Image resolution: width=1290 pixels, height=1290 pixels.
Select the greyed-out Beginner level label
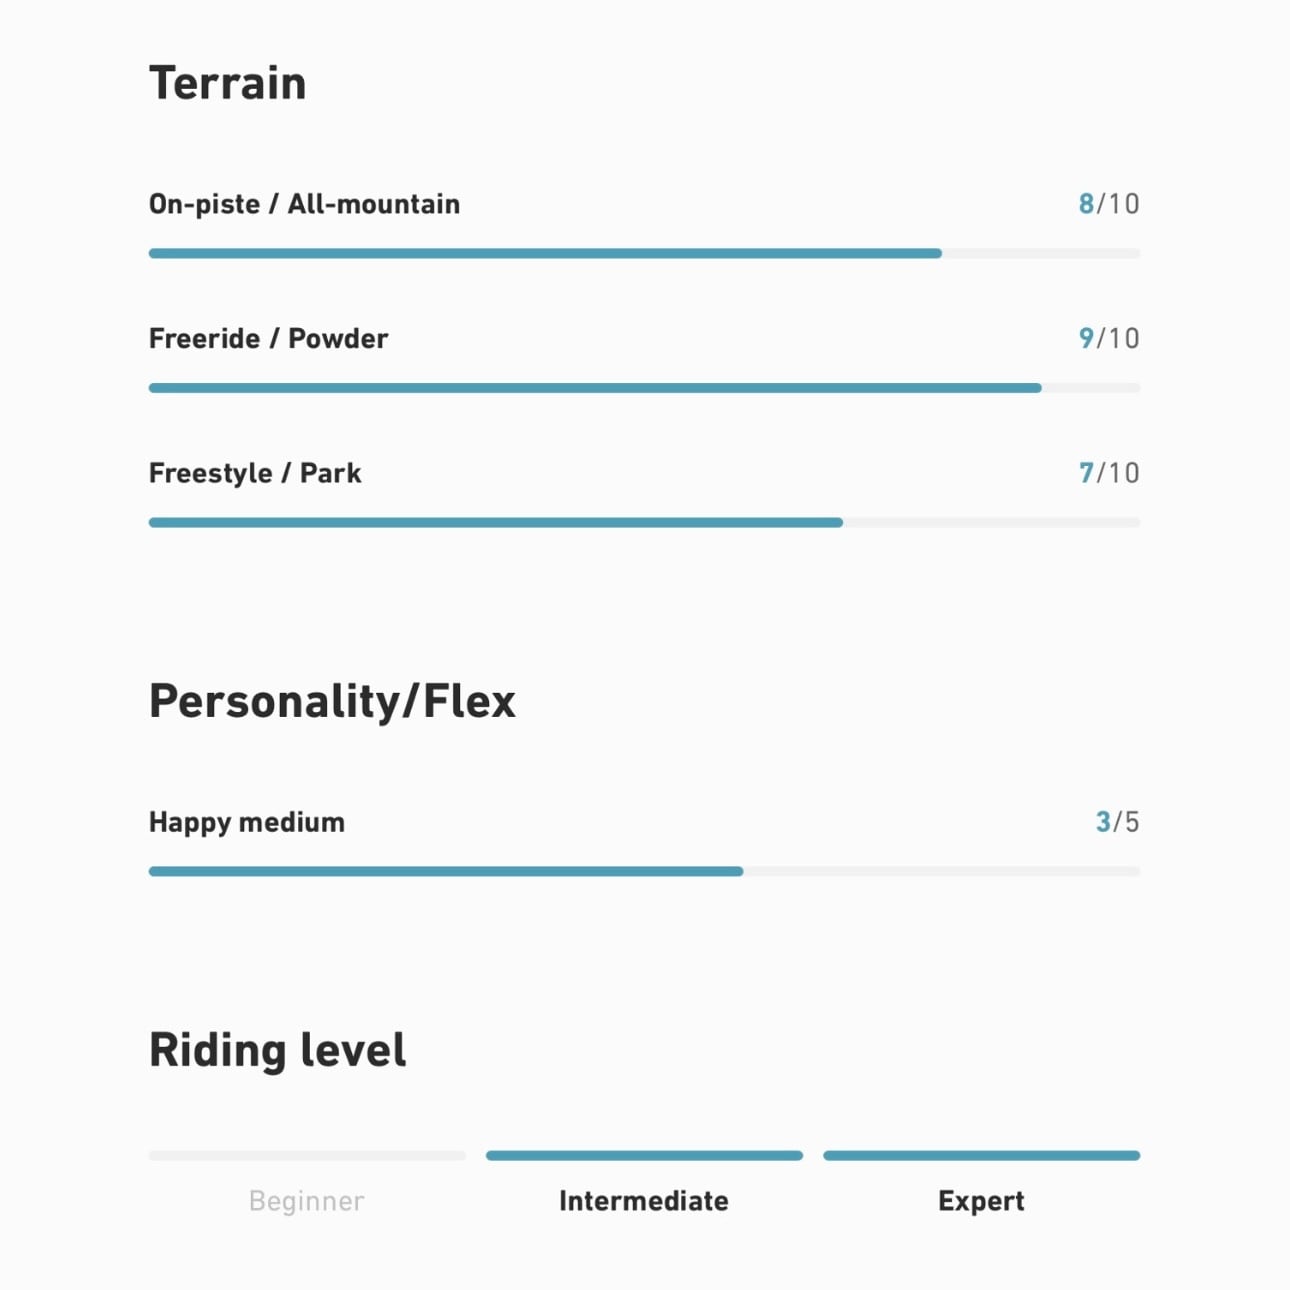point(306,1201)
